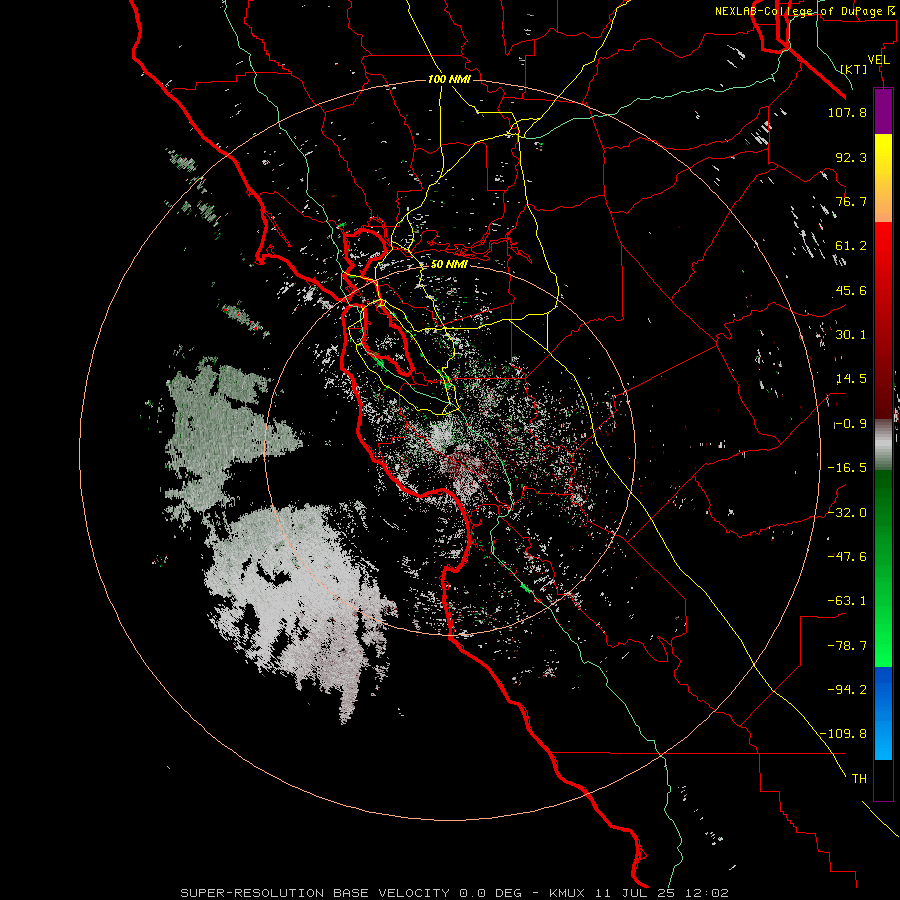Viewport: 900px width, 900px height.
Task: Select the 61.2 velocity scale label
Action: pos(851,246)
